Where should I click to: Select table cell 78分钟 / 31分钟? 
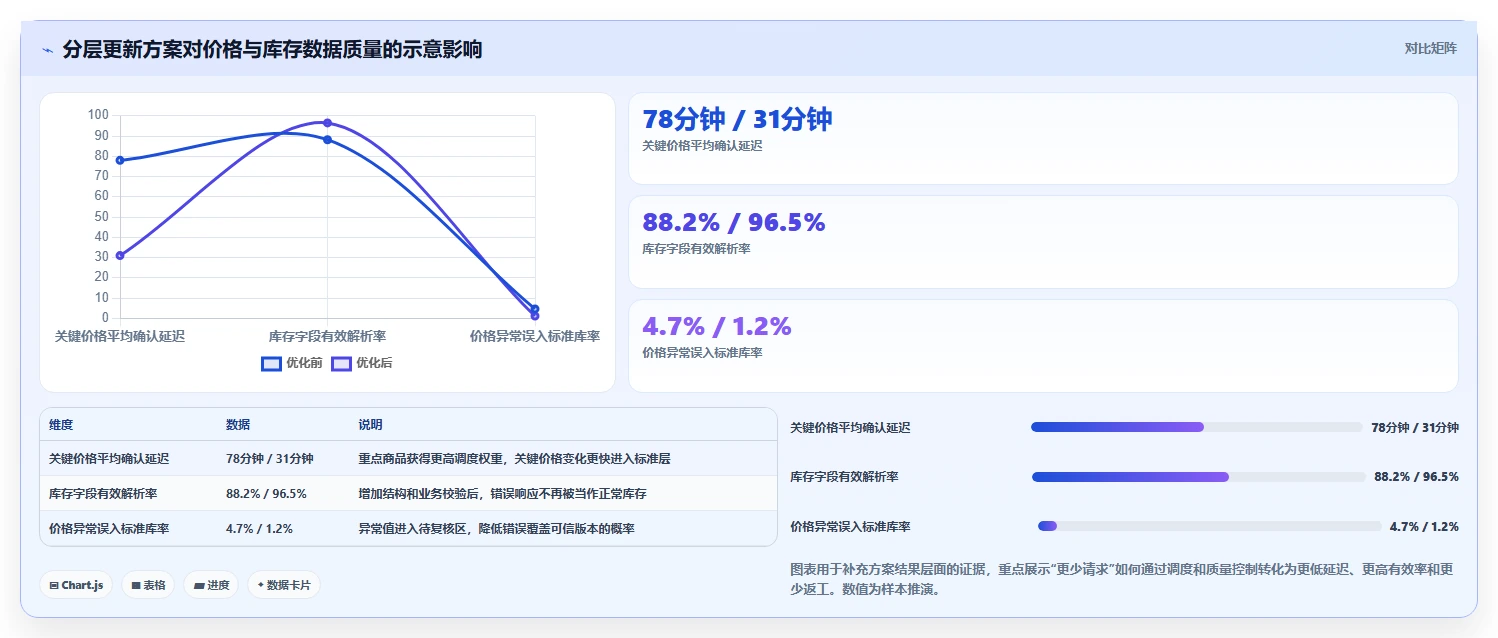click(x=270, y=459)
